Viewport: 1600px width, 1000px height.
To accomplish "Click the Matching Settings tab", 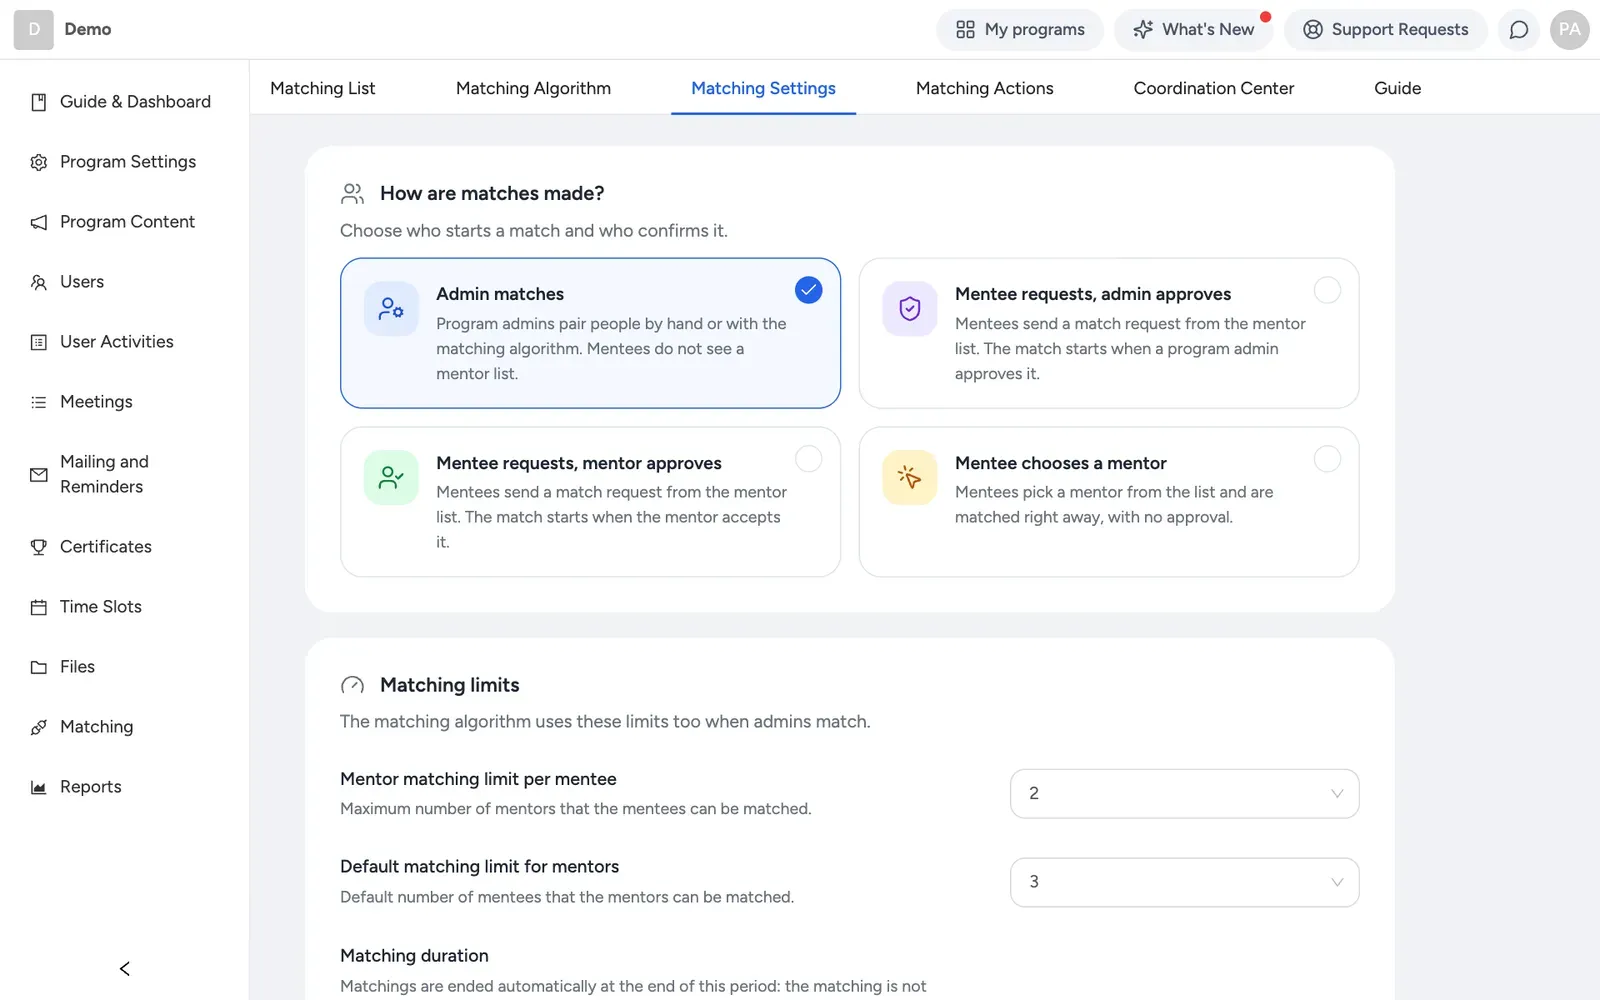I will pos(763,88).
